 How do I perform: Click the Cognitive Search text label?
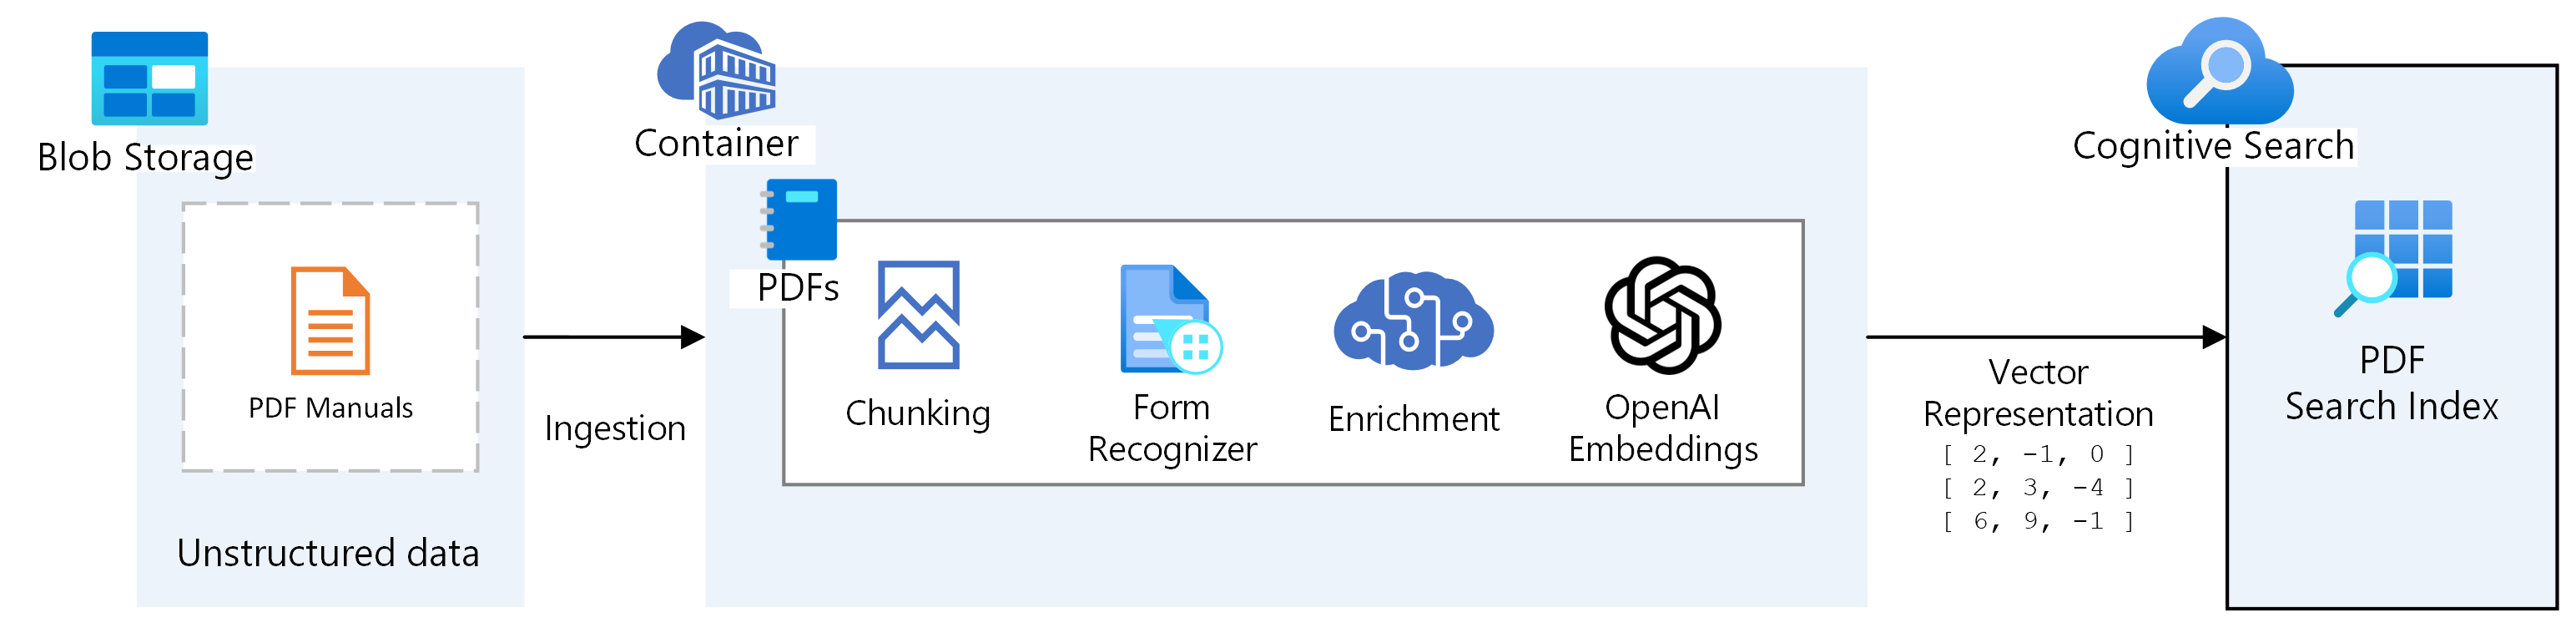tap(2213, 146)
